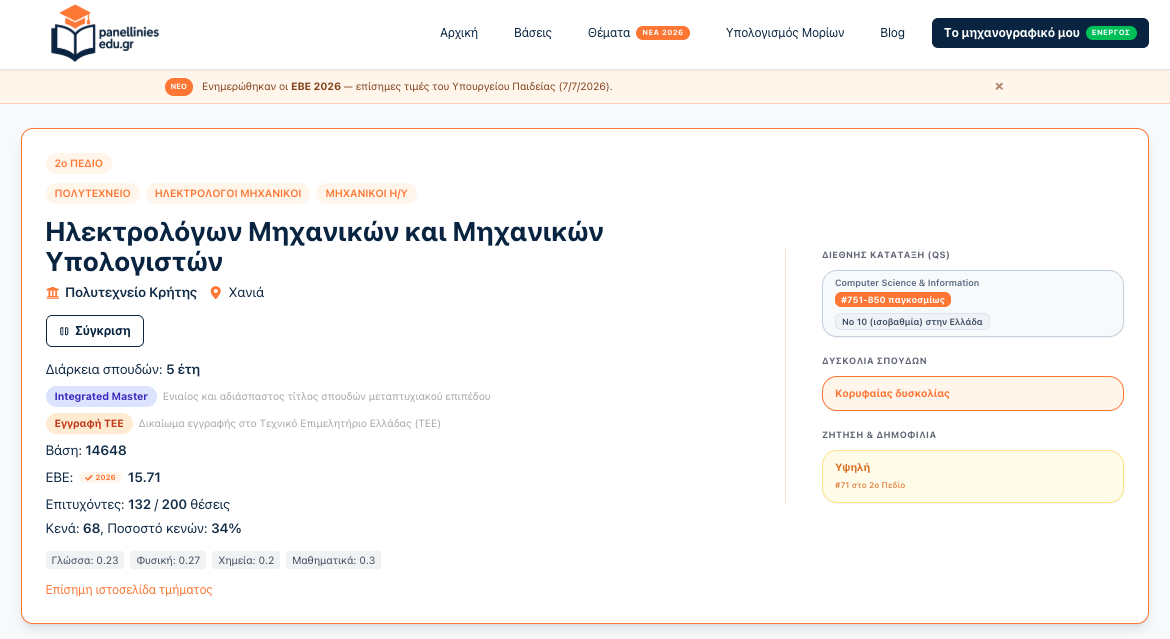The height and width of the screenshot is (639, 1170).
Task: Click the Χημεία: 0.2 coefficient chip
Action: pyautogui.click(x=246, y=561)
